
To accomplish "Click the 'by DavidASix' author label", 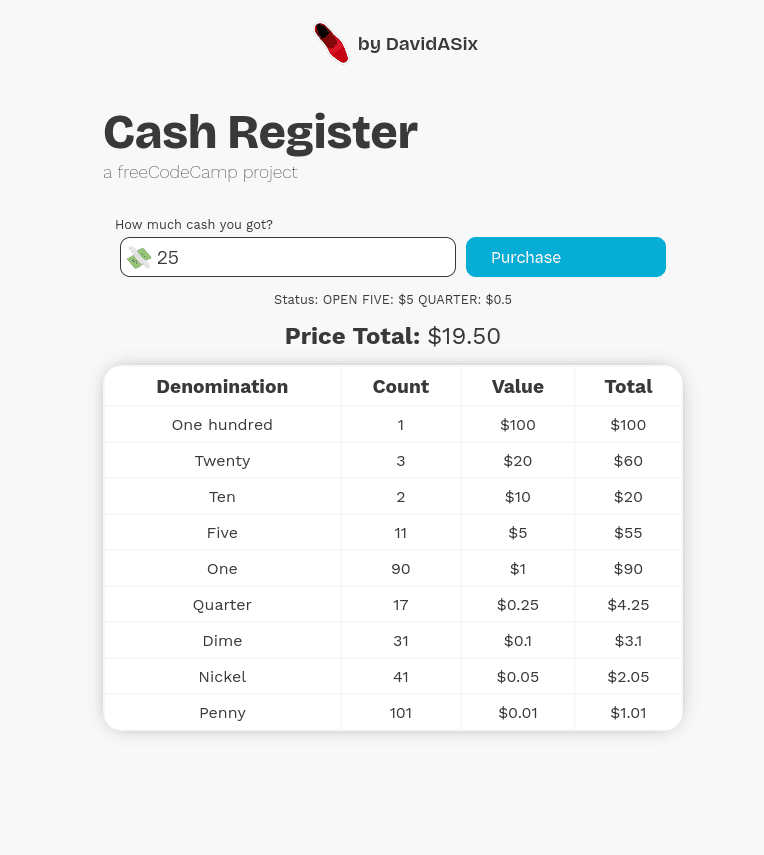I will 417,44.
